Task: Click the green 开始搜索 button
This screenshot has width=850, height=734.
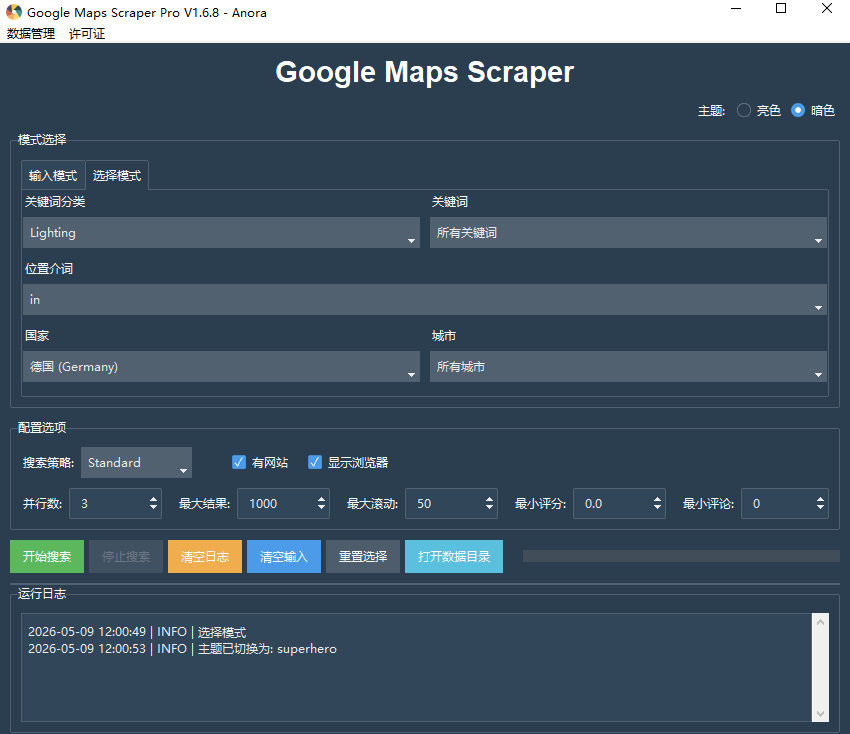Action: coord(47,556)
